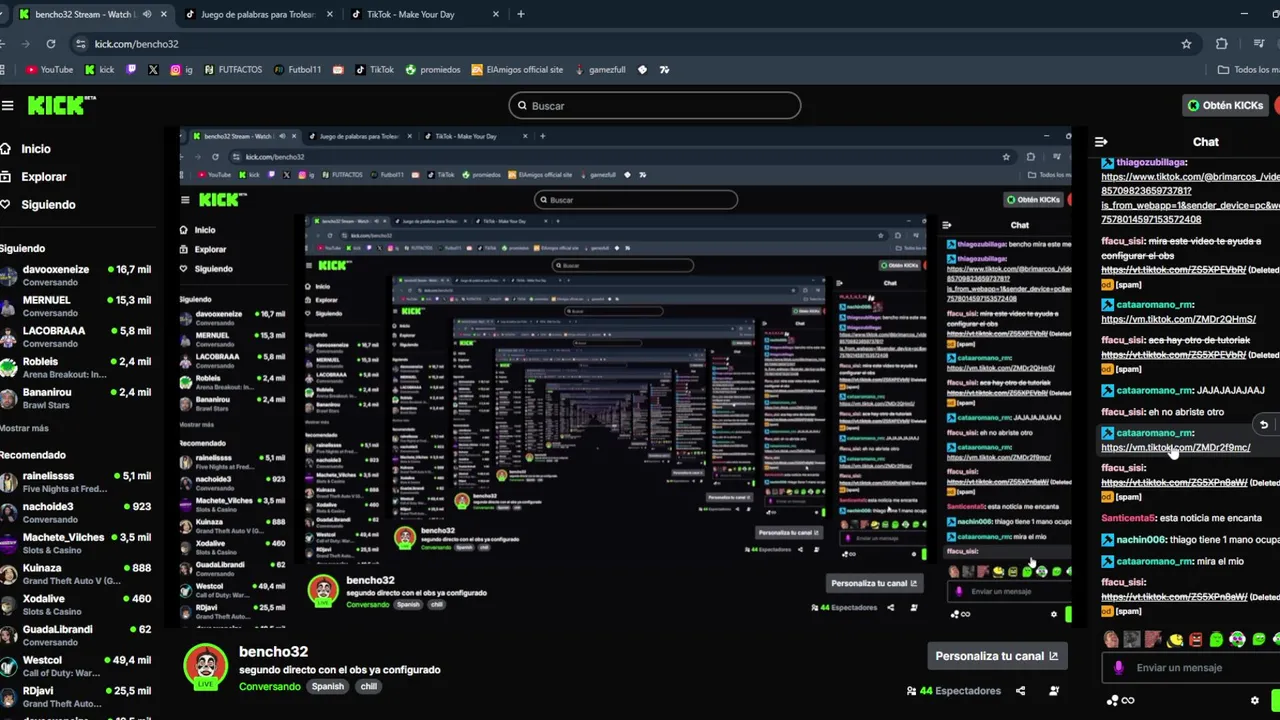Open the ig Instagram bookmark
The image size is (1280, 720).
point(181,70)
